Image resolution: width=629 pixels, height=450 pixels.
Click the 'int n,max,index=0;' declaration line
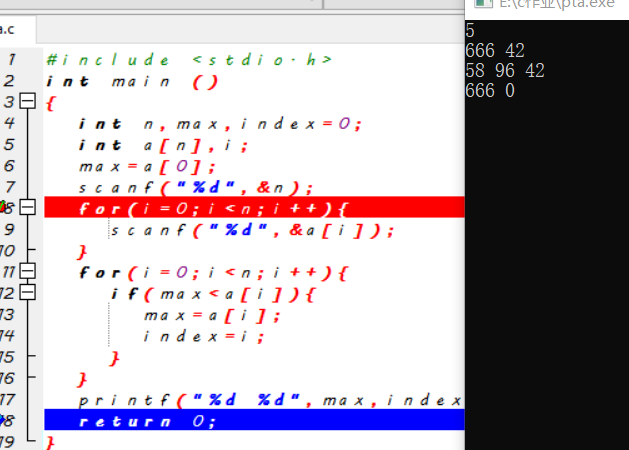(x=220, y=124)
